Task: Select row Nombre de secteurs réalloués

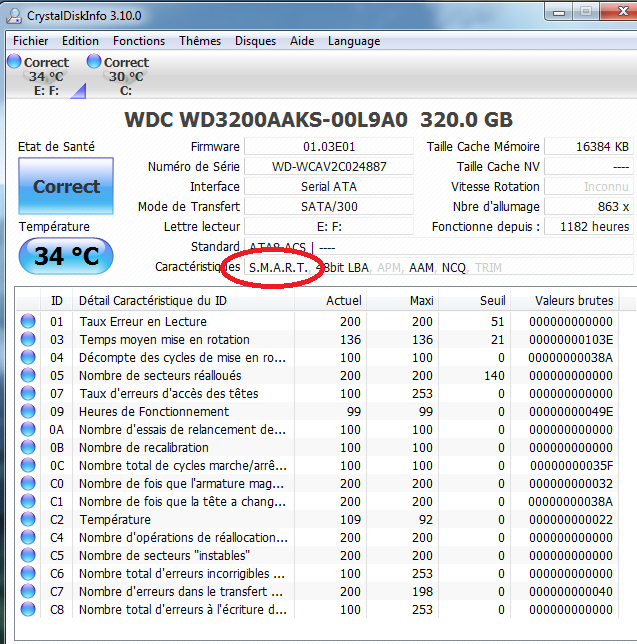Action: click(317, 375)
